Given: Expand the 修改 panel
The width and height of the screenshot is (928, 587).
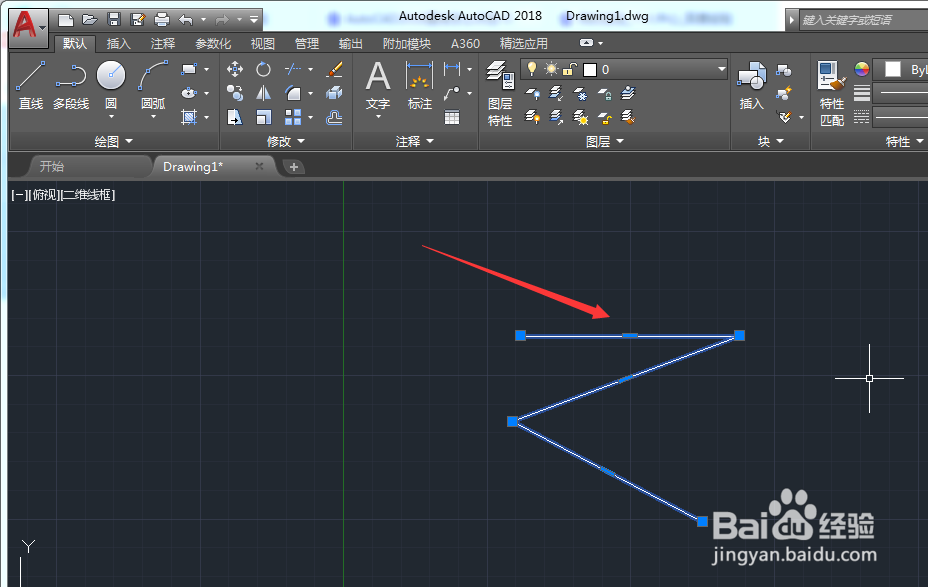Looking at the screenshot, I should click(285, 141).
